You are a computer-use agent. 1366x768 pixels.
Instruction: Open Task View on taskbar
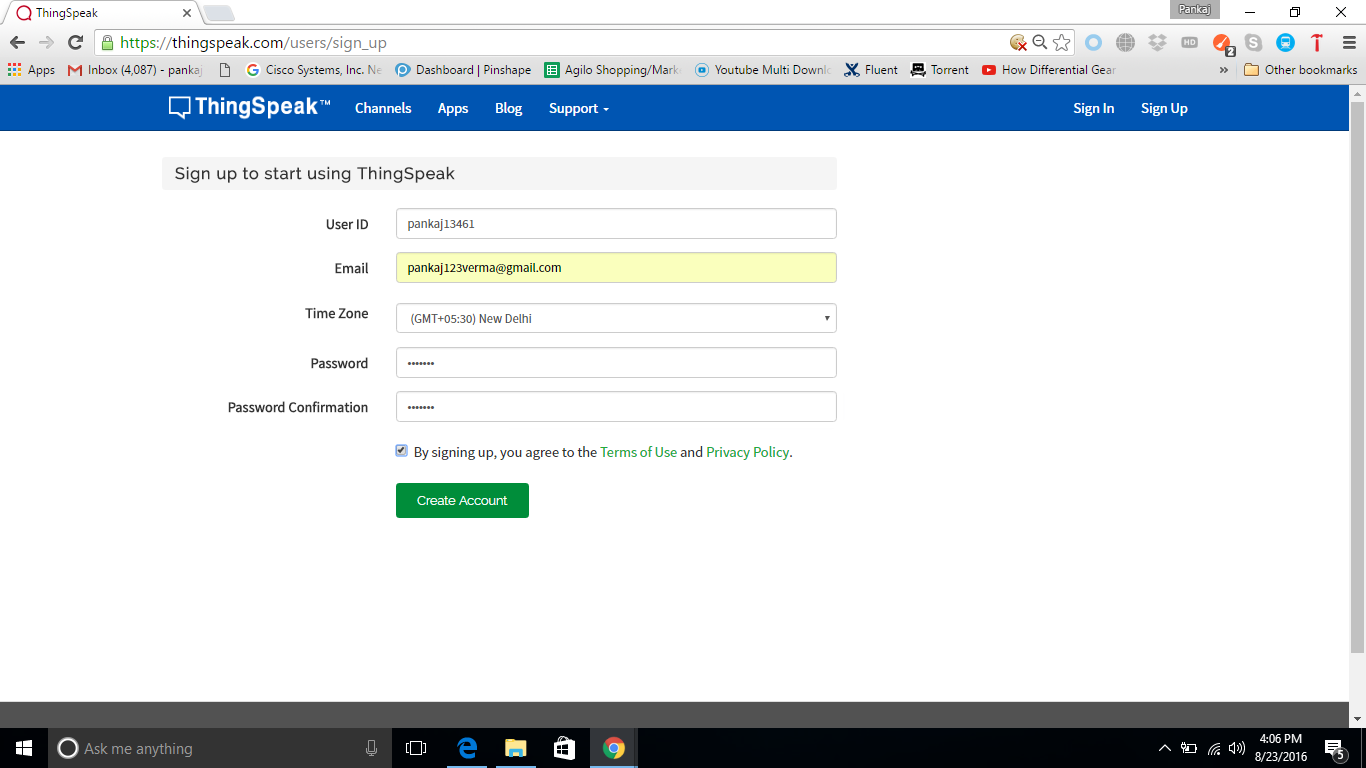click(x=416, y=748)
